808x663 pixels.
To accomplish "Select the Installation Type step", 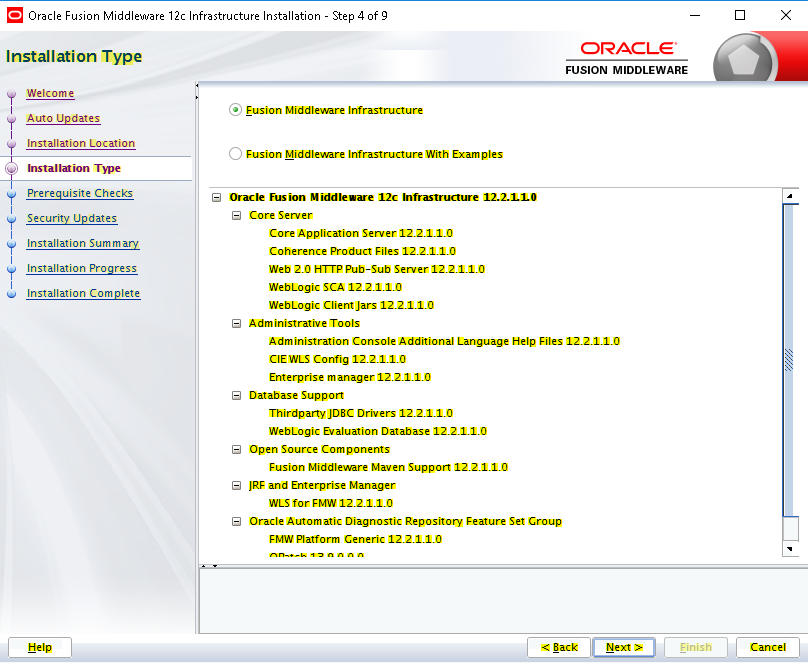I will [x=74, y=168].
